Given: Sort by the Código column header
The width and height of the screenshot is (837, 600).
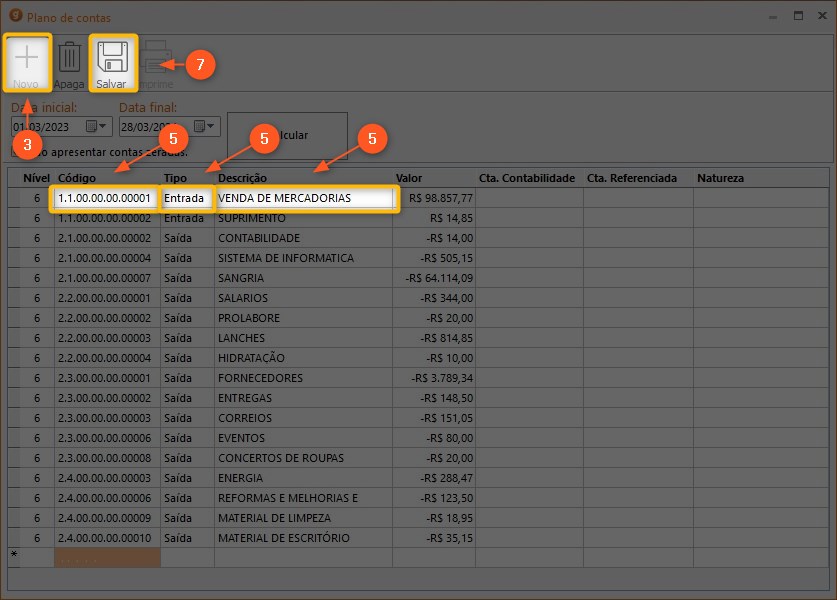Looking at the screenshot, I should [77, 178].
